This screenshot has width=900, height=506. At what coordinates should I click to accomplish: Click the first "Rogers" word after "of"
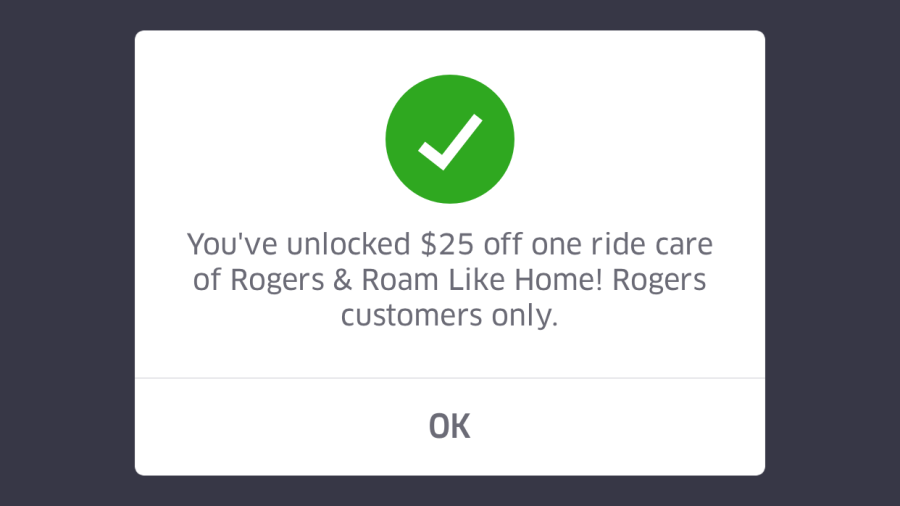[277, 281]
